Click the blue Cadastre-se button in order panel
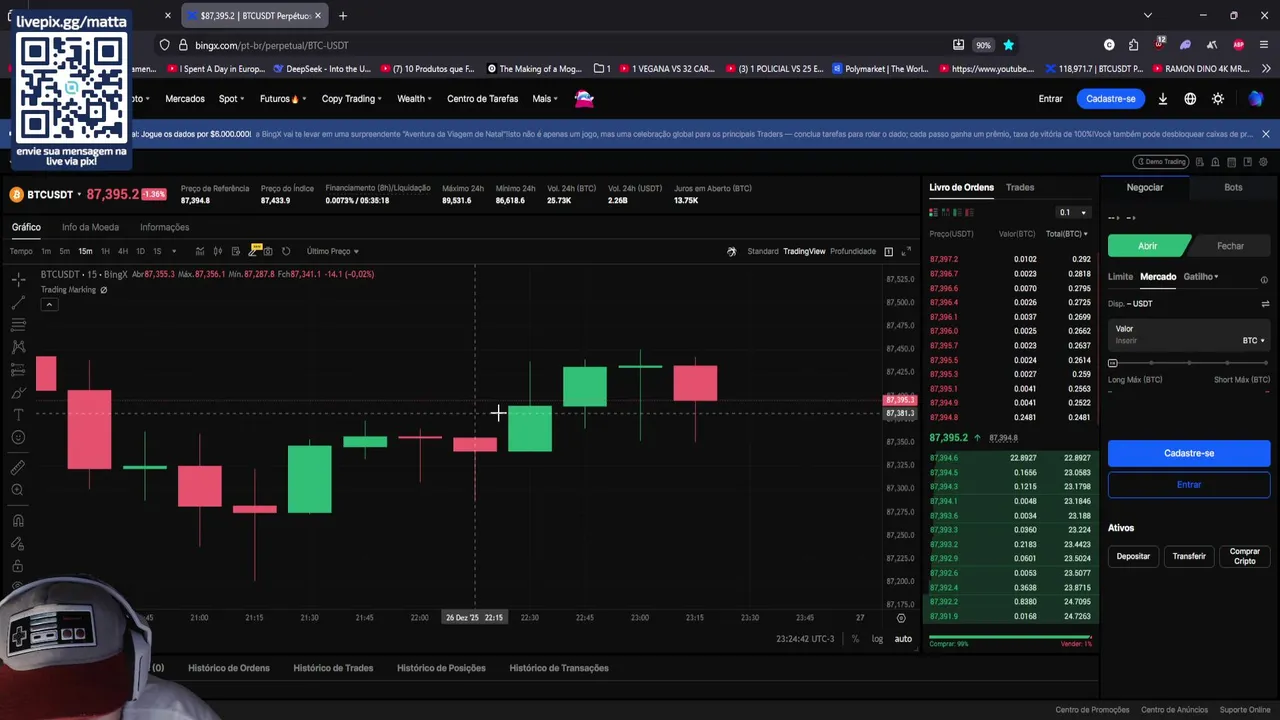Viewport: 1280px width, 720px height. [1189, 453]
